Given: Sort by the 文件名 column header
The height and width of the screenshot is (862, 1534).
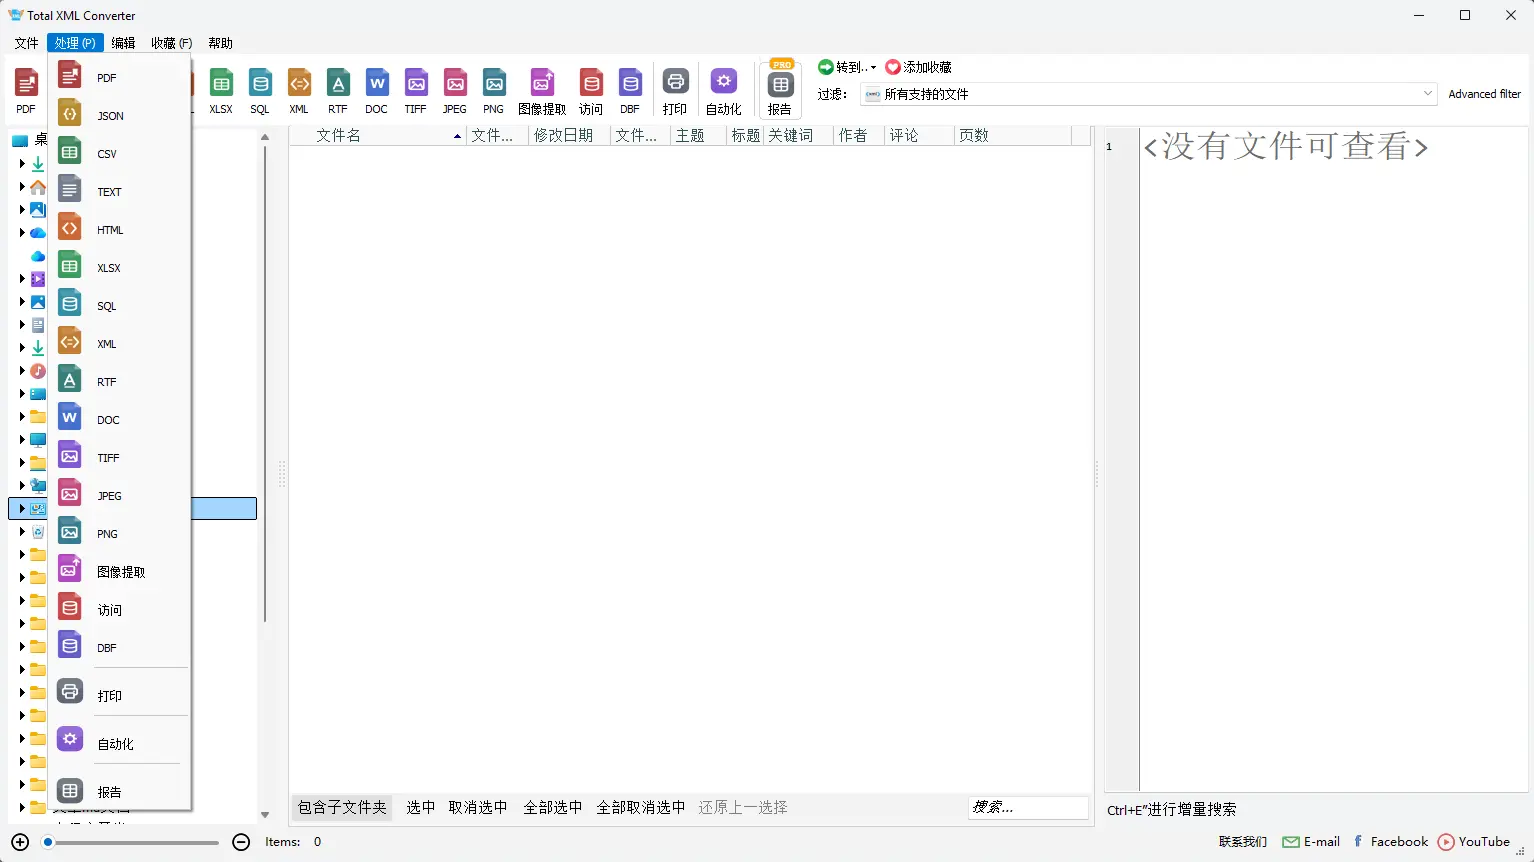Looking at the screenshot, I should point(379,136).
